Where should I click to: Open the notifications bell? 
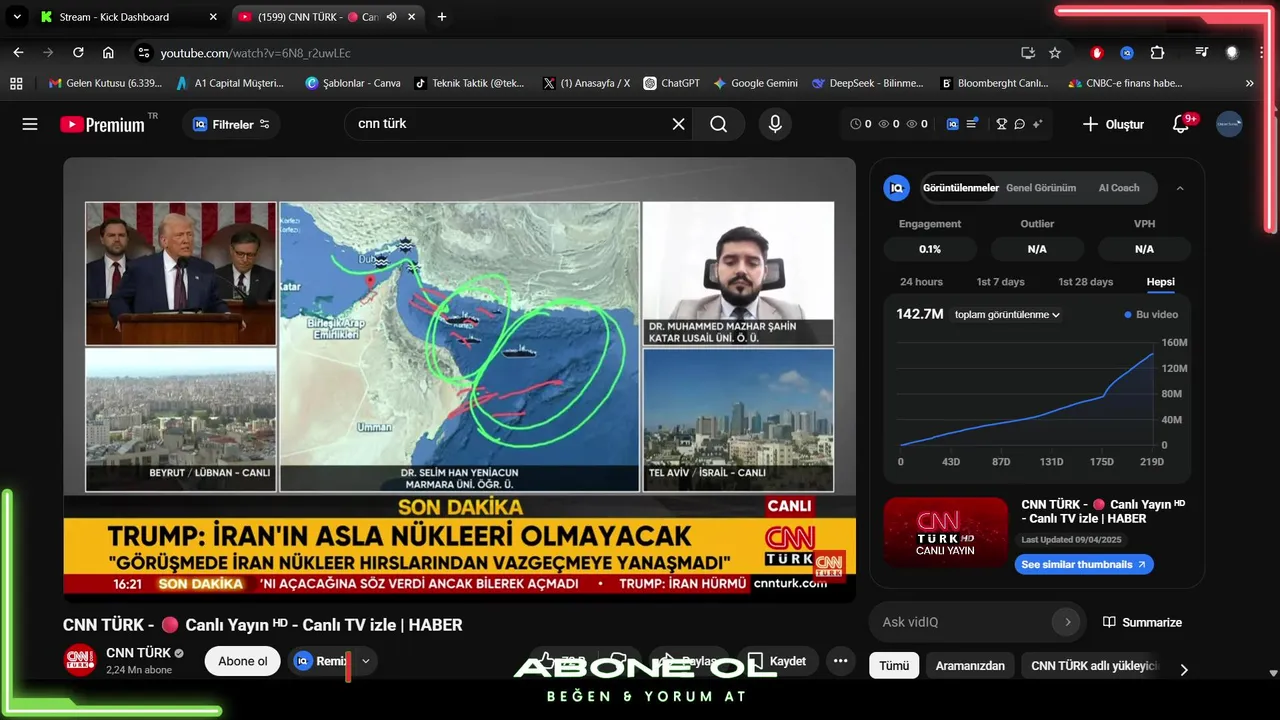1181,124
